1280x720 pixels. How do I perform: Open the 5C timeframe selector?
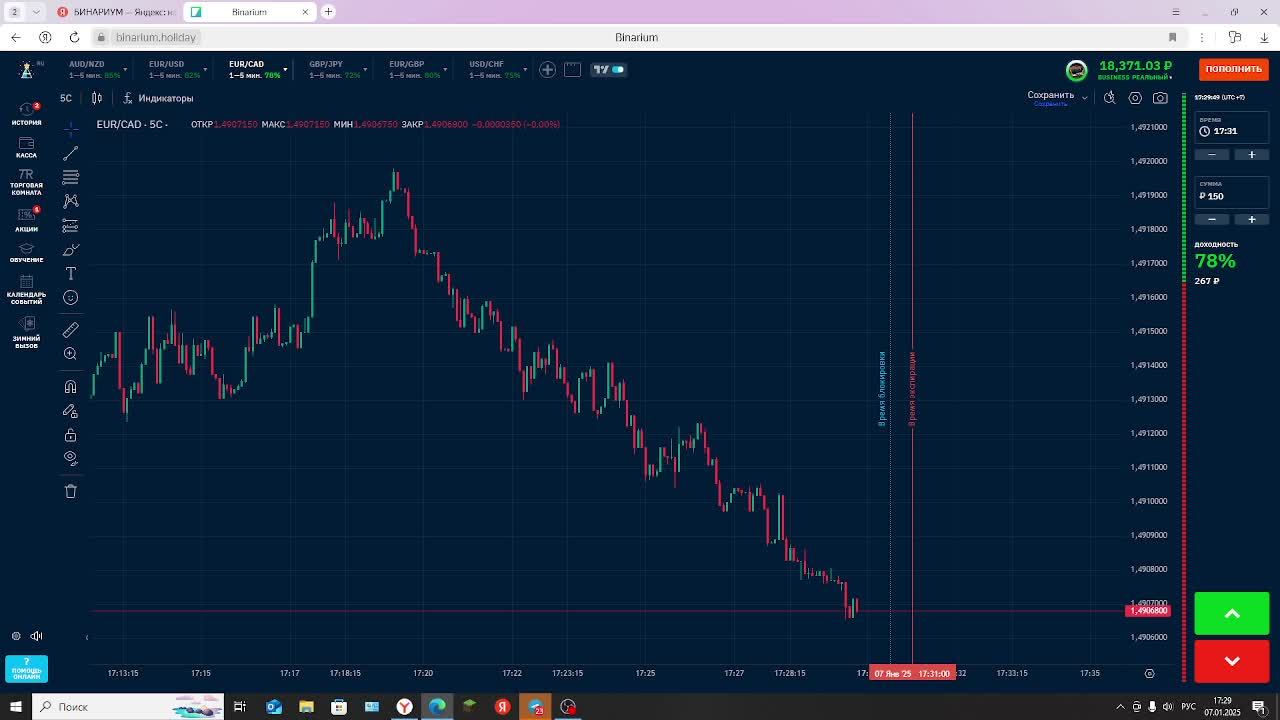click(66, 98)
